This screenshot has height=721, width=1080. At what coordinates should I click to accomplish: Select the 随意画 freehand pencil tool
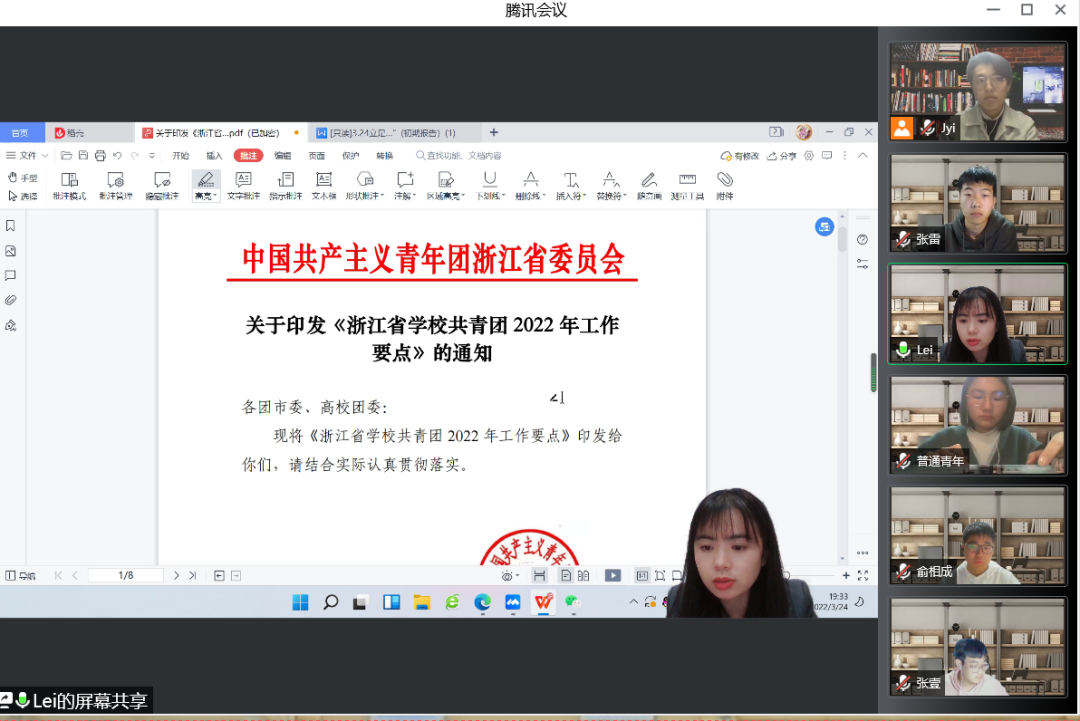click(649, 186)
